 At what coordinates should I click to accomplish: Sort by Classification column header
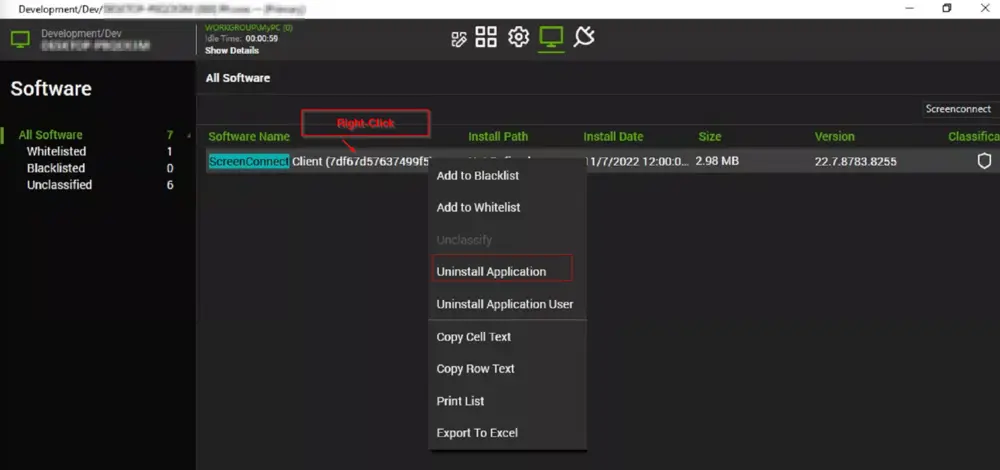pyautogui.click(x=974, y=136)
